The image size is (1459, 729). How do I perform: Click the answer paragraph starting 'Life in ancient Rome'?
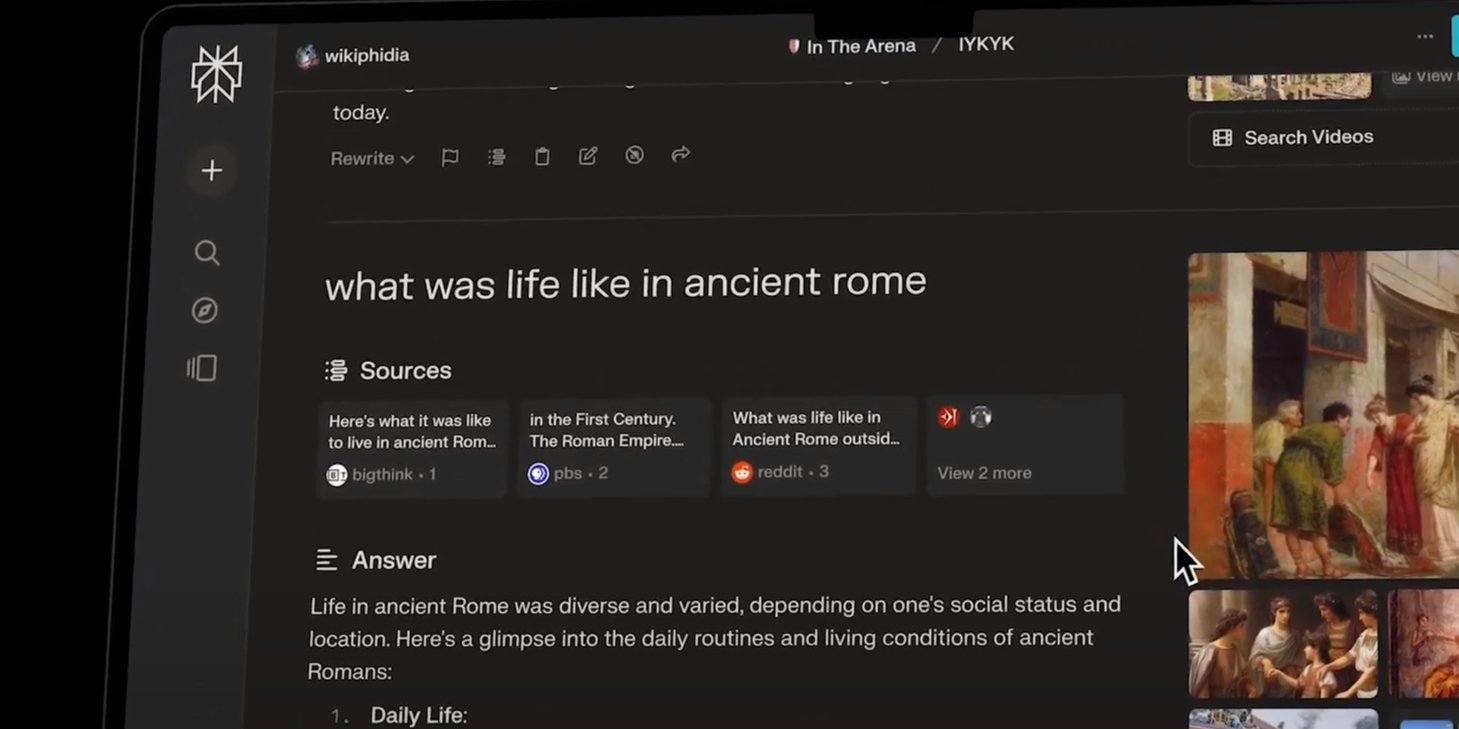click(715, 638)
